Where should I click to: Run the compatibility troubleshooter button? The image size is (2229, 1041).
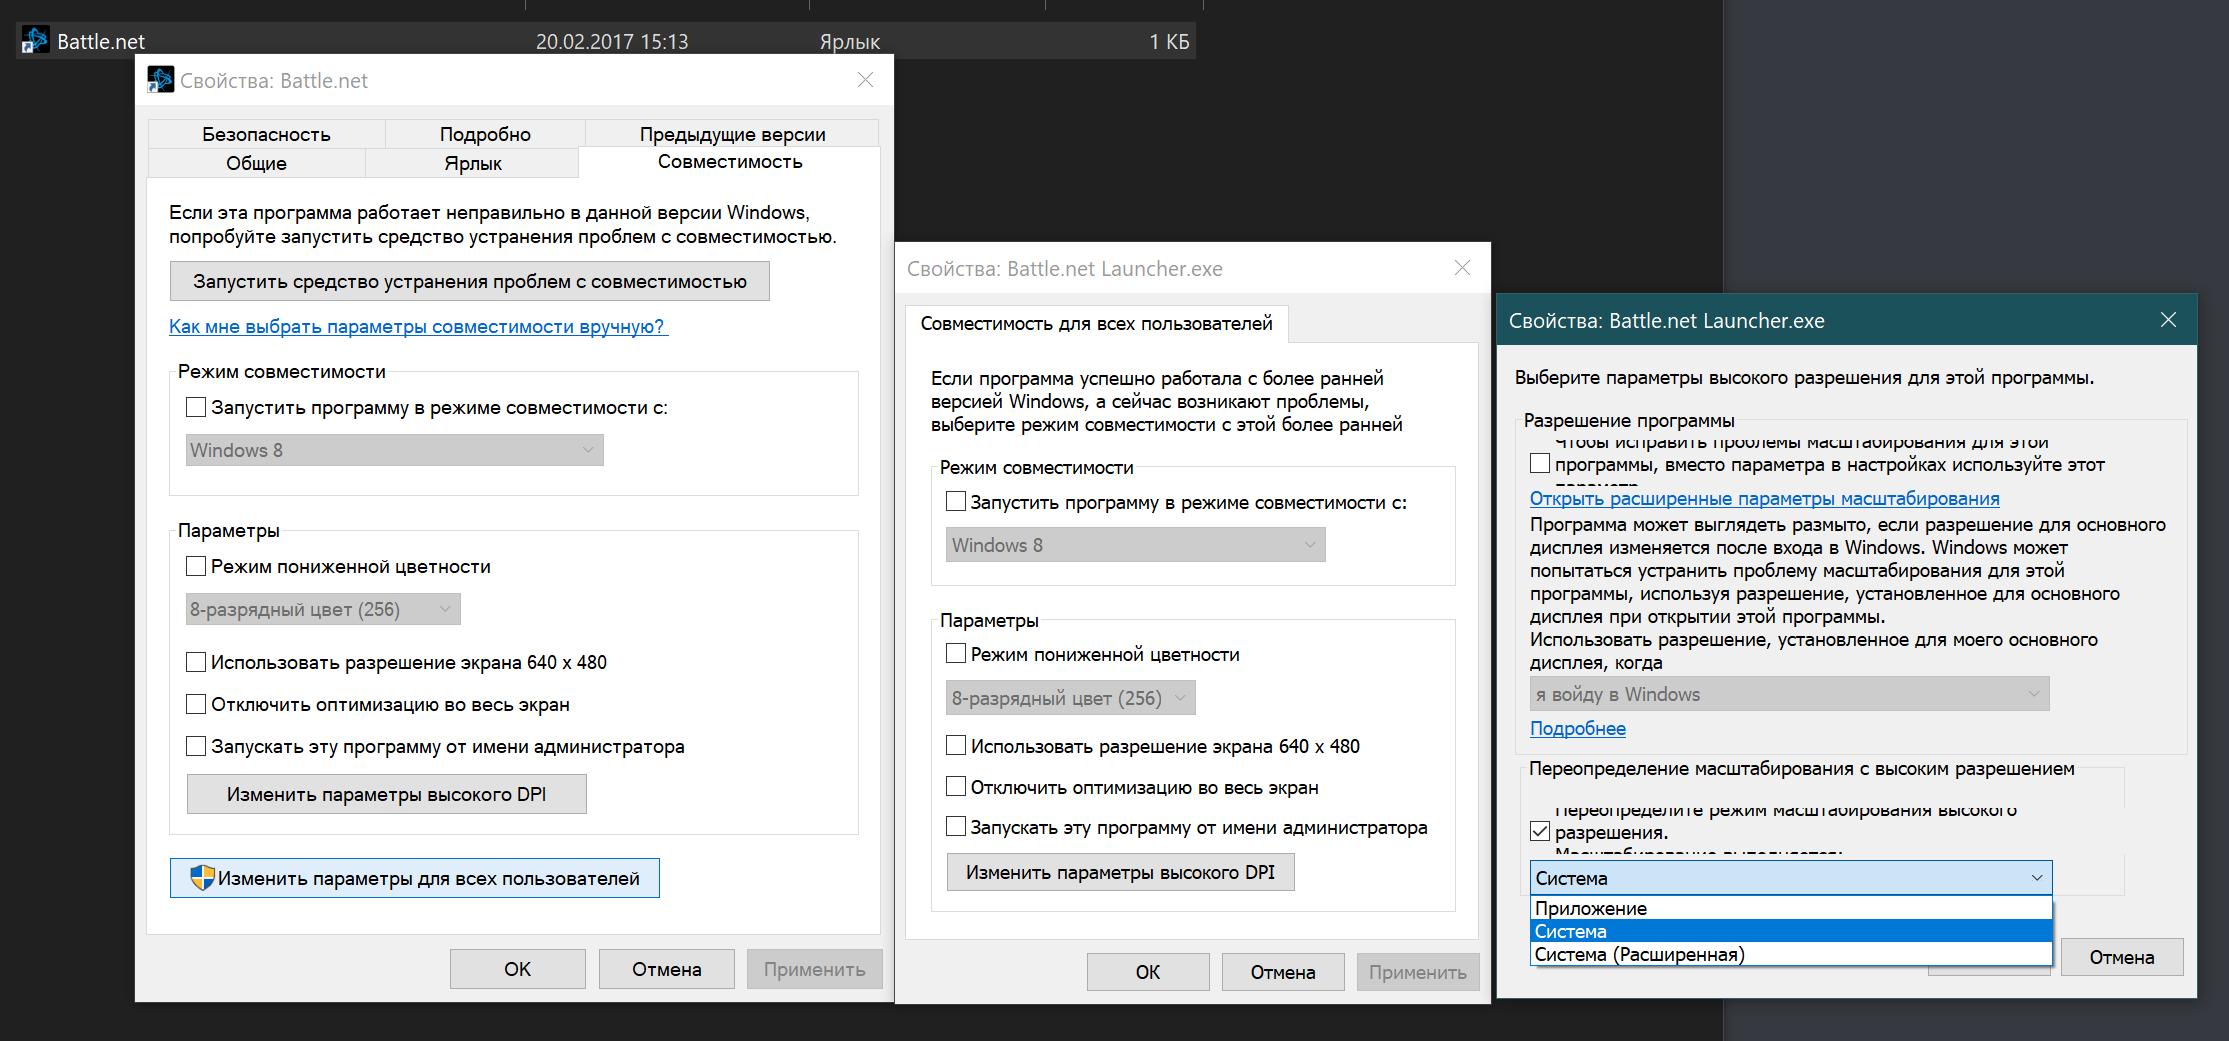coord(469,281)
